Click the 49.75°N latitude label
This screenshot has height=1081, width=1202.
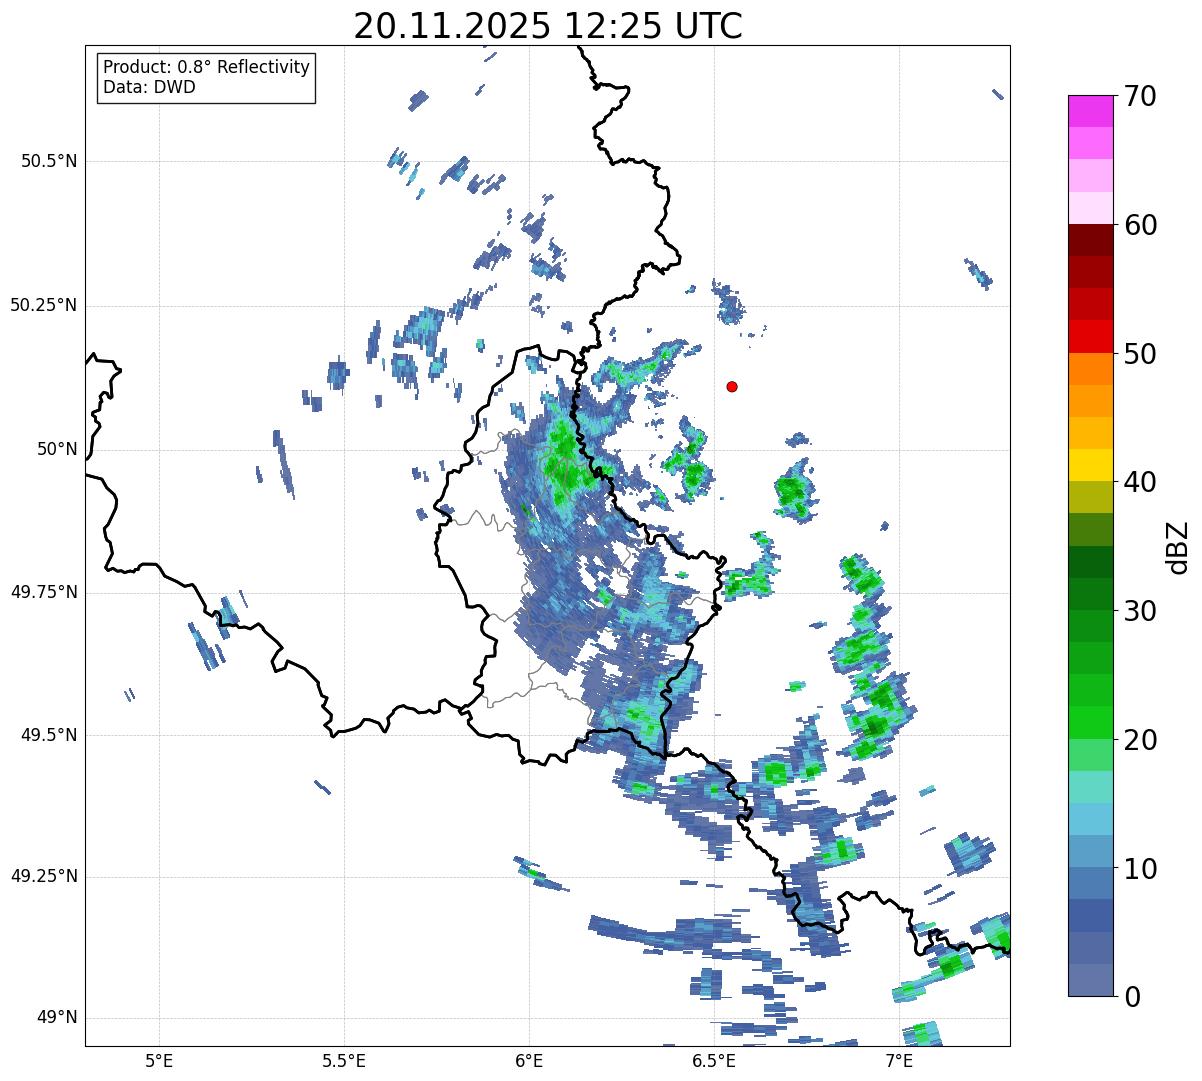[x=44, y=592]
